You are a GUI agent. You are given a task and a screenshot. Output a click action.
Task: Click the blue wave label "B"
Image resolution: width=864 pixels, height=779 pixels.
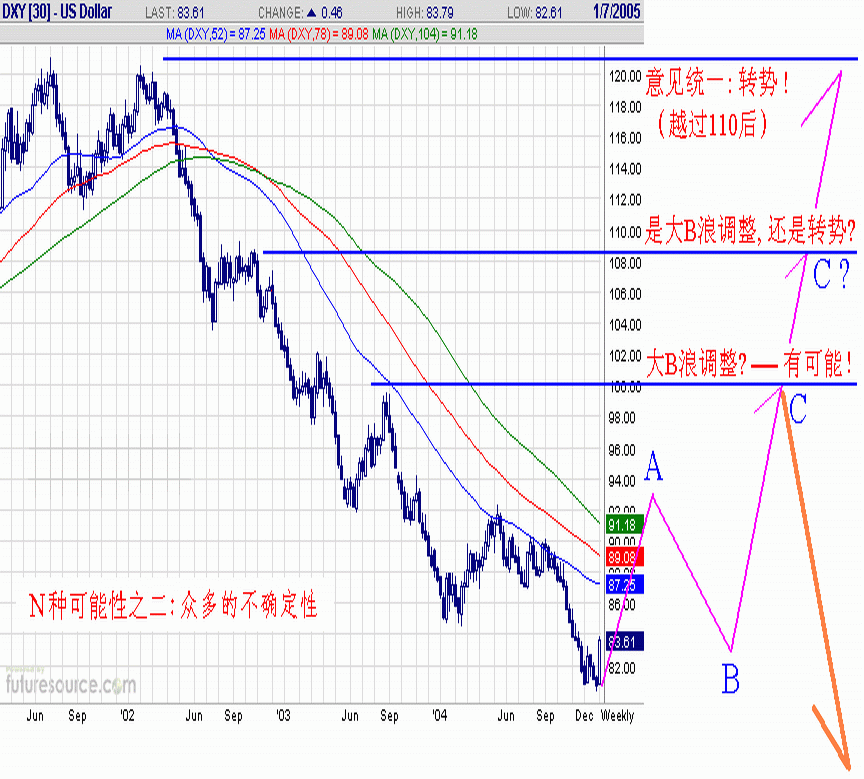(731, 679)
